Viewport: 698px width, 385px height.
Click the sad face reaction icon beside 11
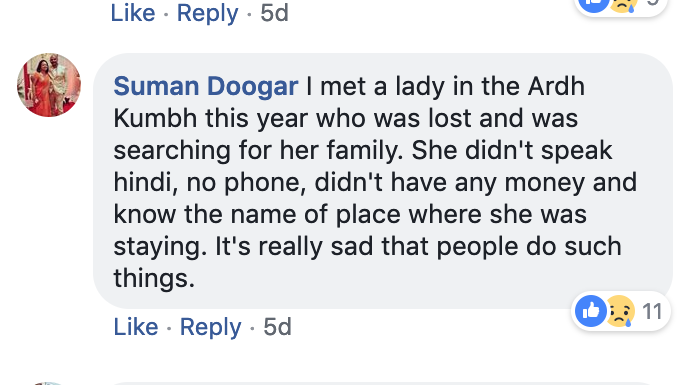pos(620,311)
